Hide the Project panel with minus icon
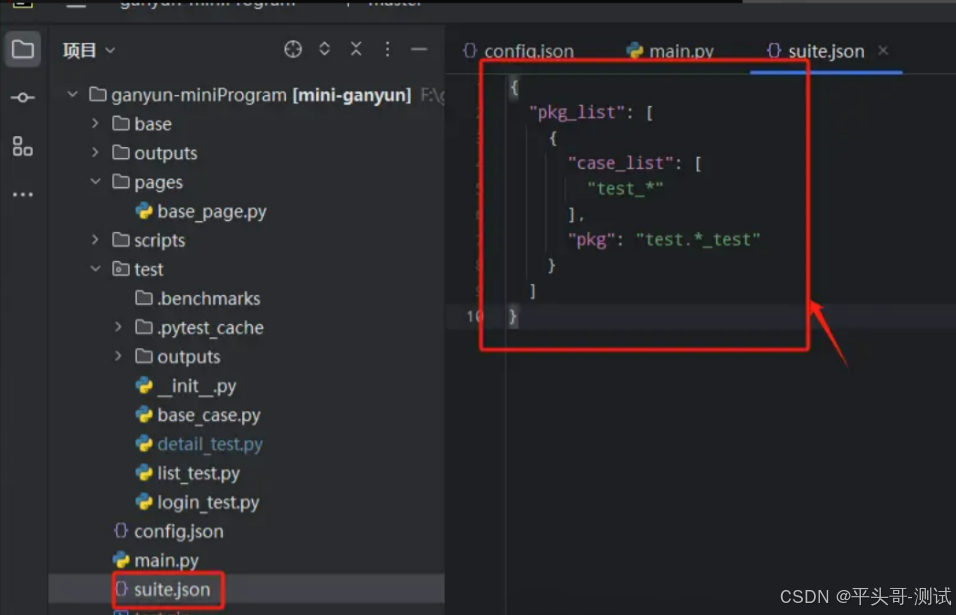This screenshot has height=615, width=956. [419, 49]
